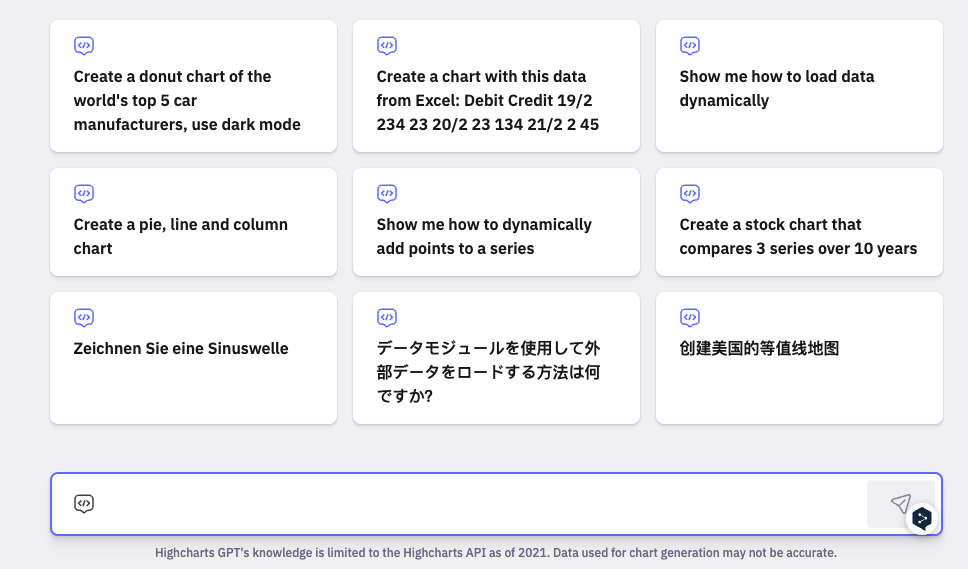Click the code icon on donut chart card

coord(84,45)
